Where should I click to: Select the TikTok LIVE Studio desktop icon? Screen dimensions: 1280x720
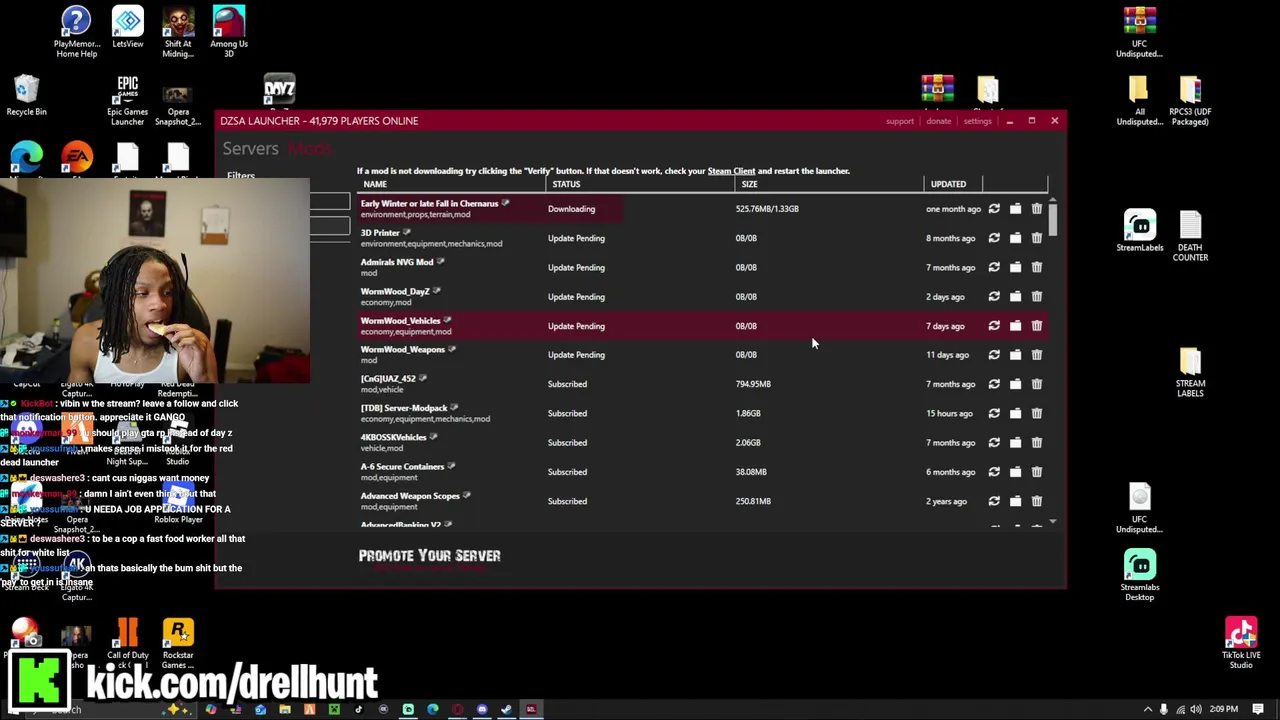click(x=1241, y=643)
